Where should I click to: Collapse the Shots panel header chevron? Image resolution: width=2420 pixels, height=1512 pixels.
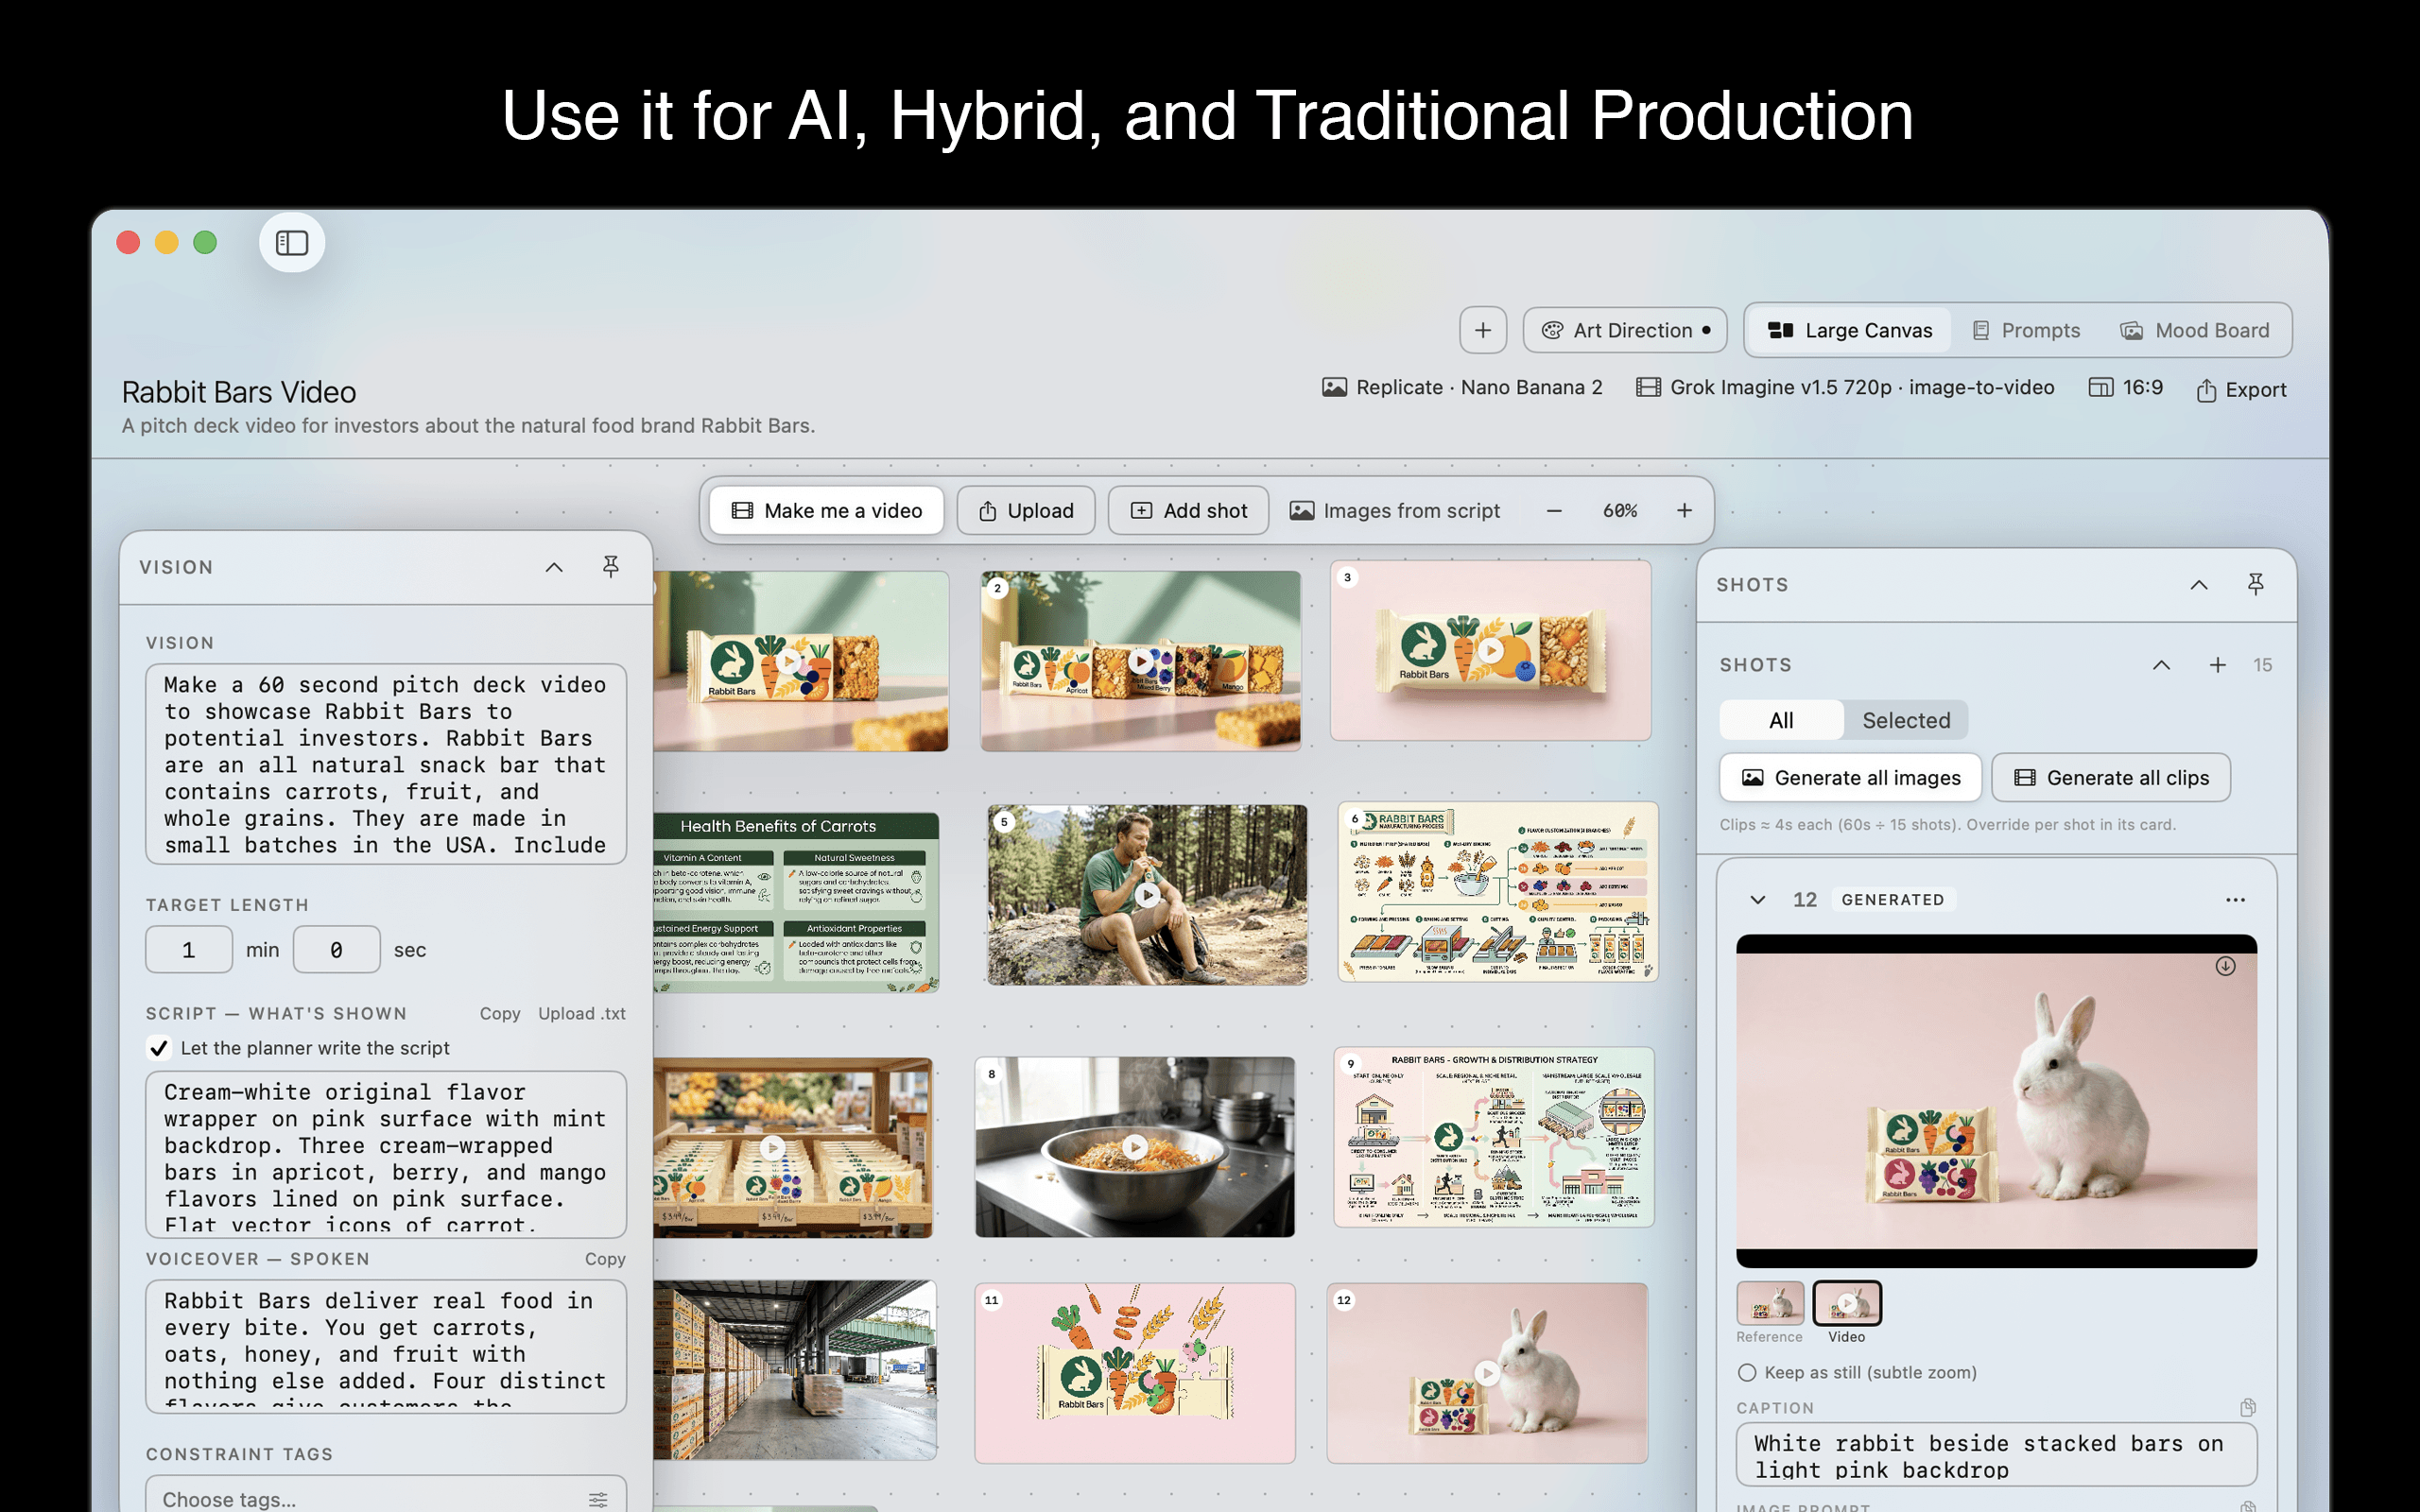click(x=2199, y=585)
